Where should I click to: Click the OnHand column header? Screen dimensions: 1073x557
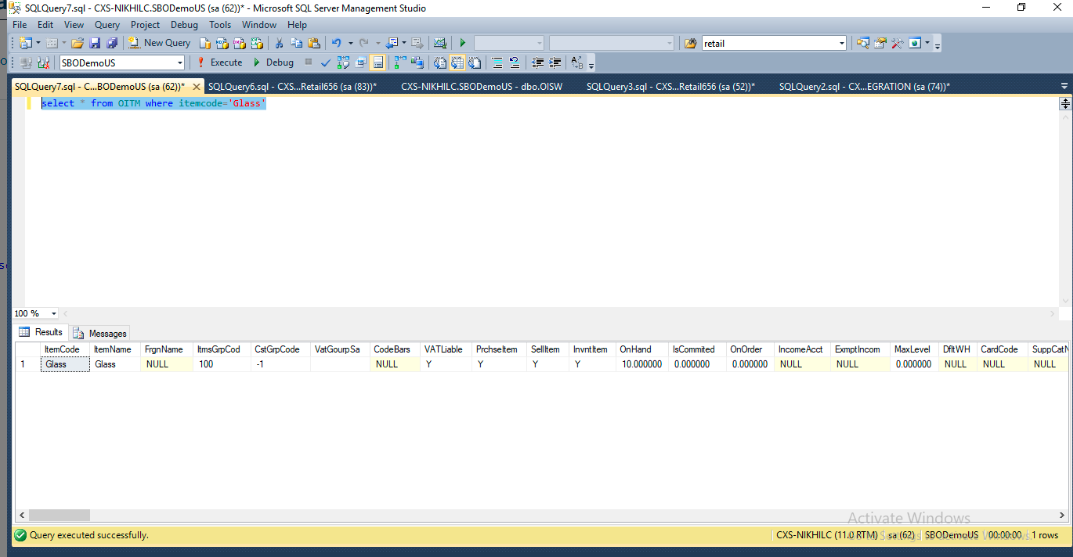[x=641, y=350]
